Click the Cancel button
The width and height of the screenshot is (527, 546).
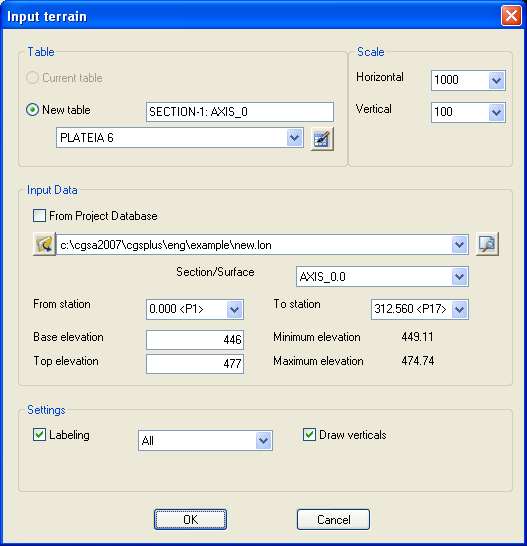click(333, 520)
